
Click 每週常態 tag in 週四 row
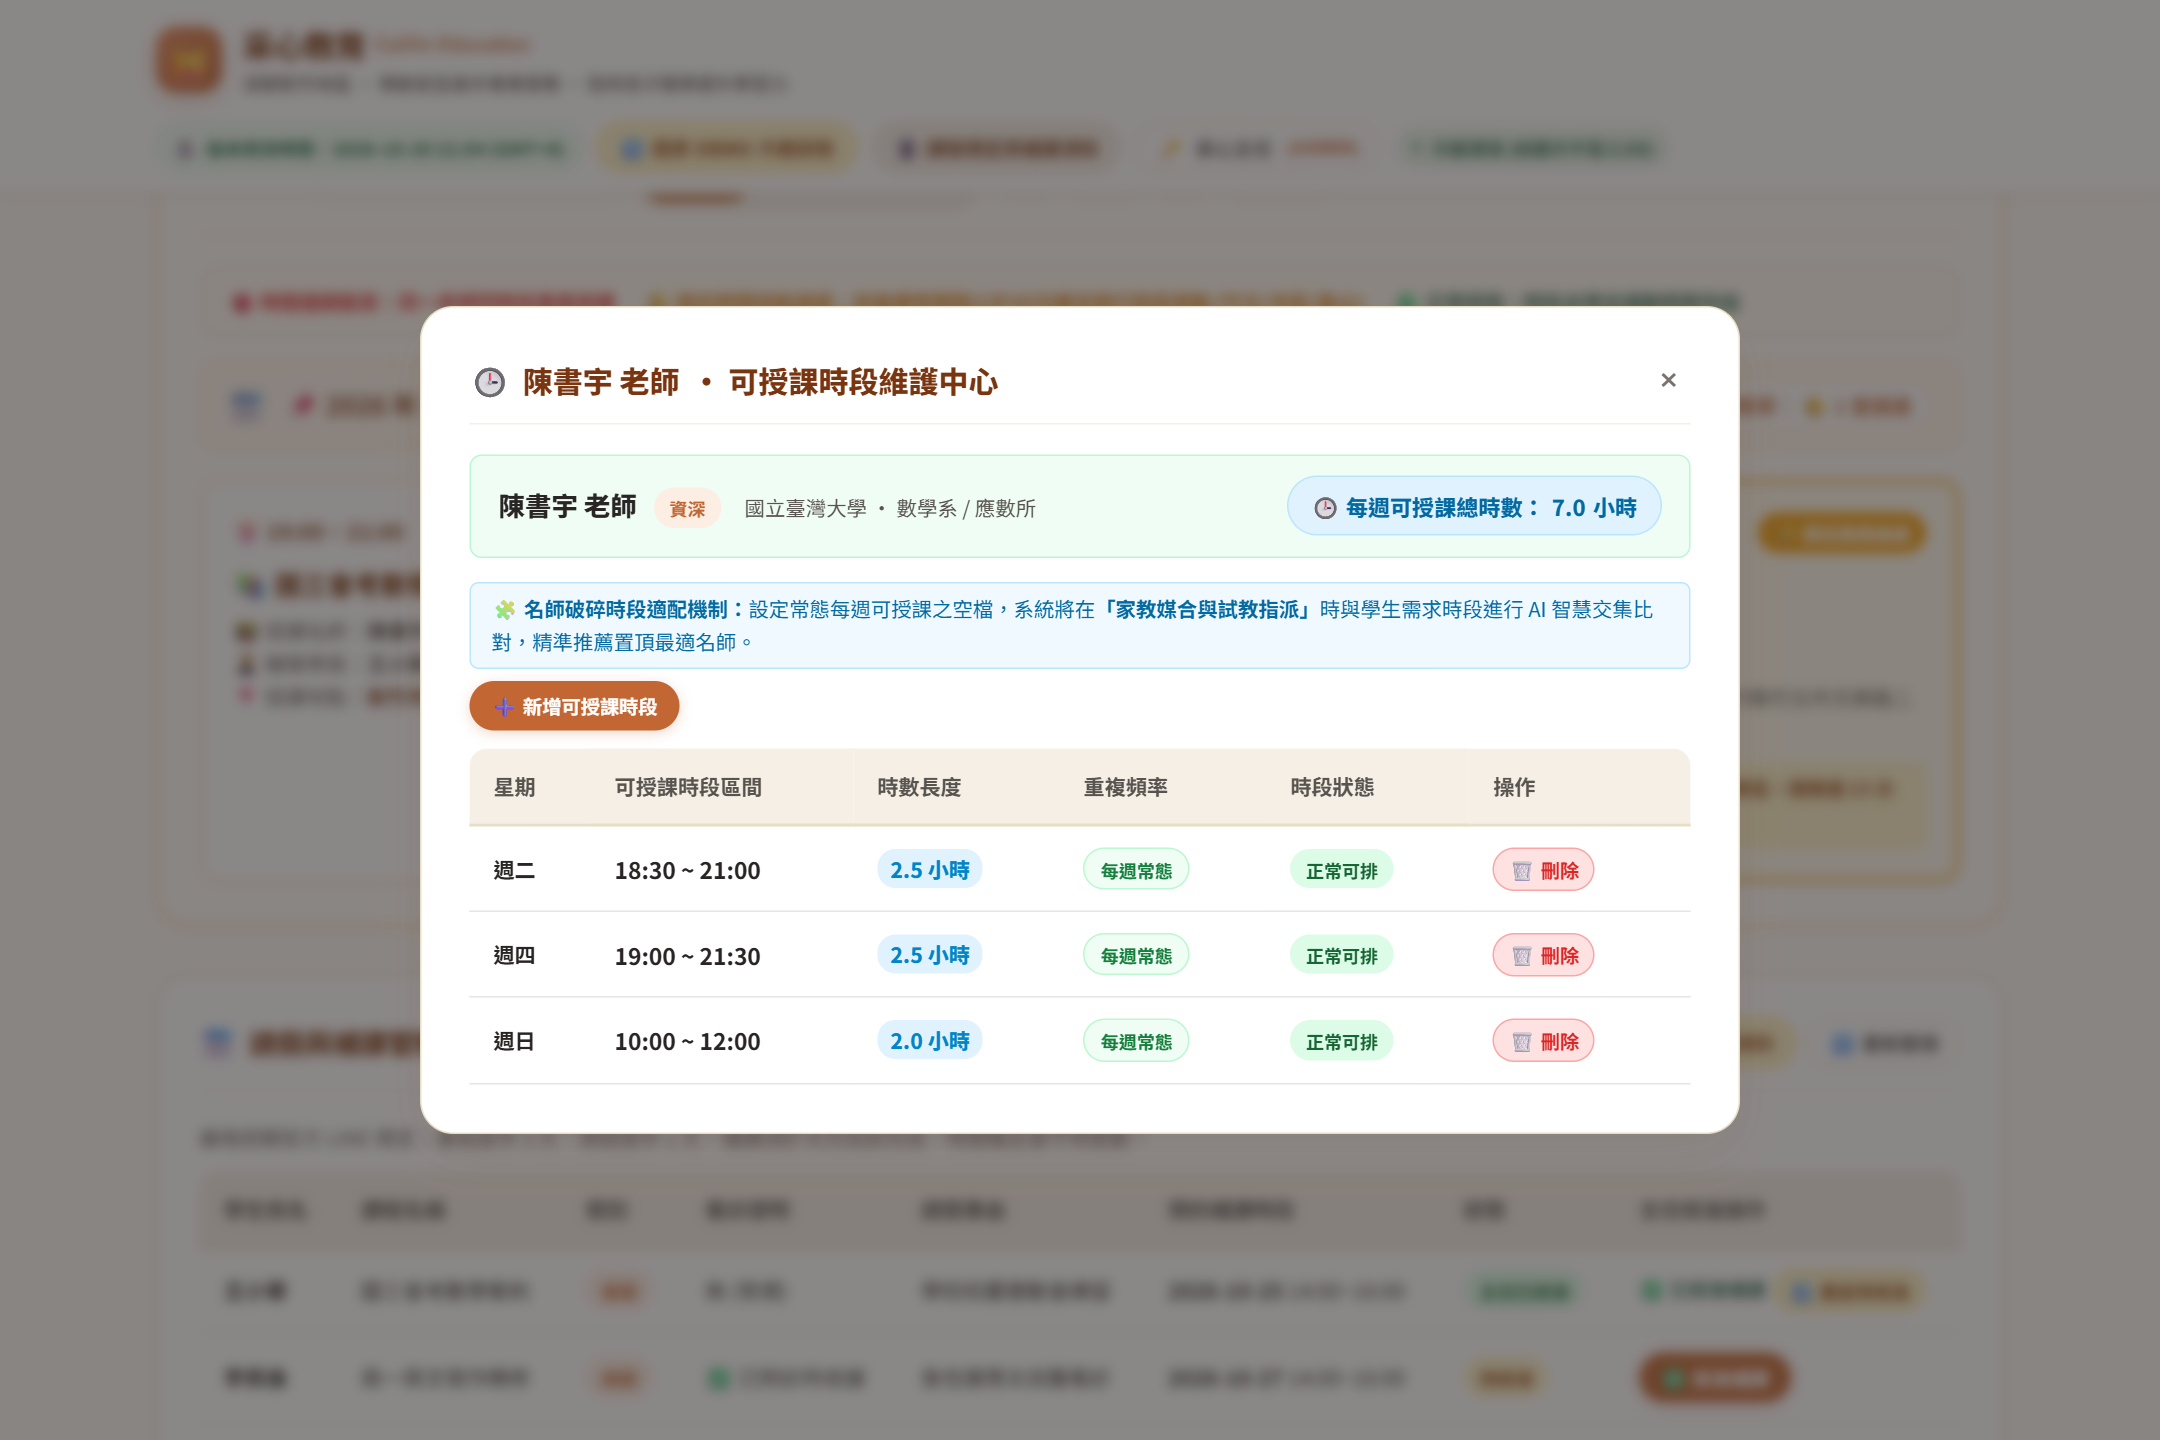click(x=1136, y=955)
